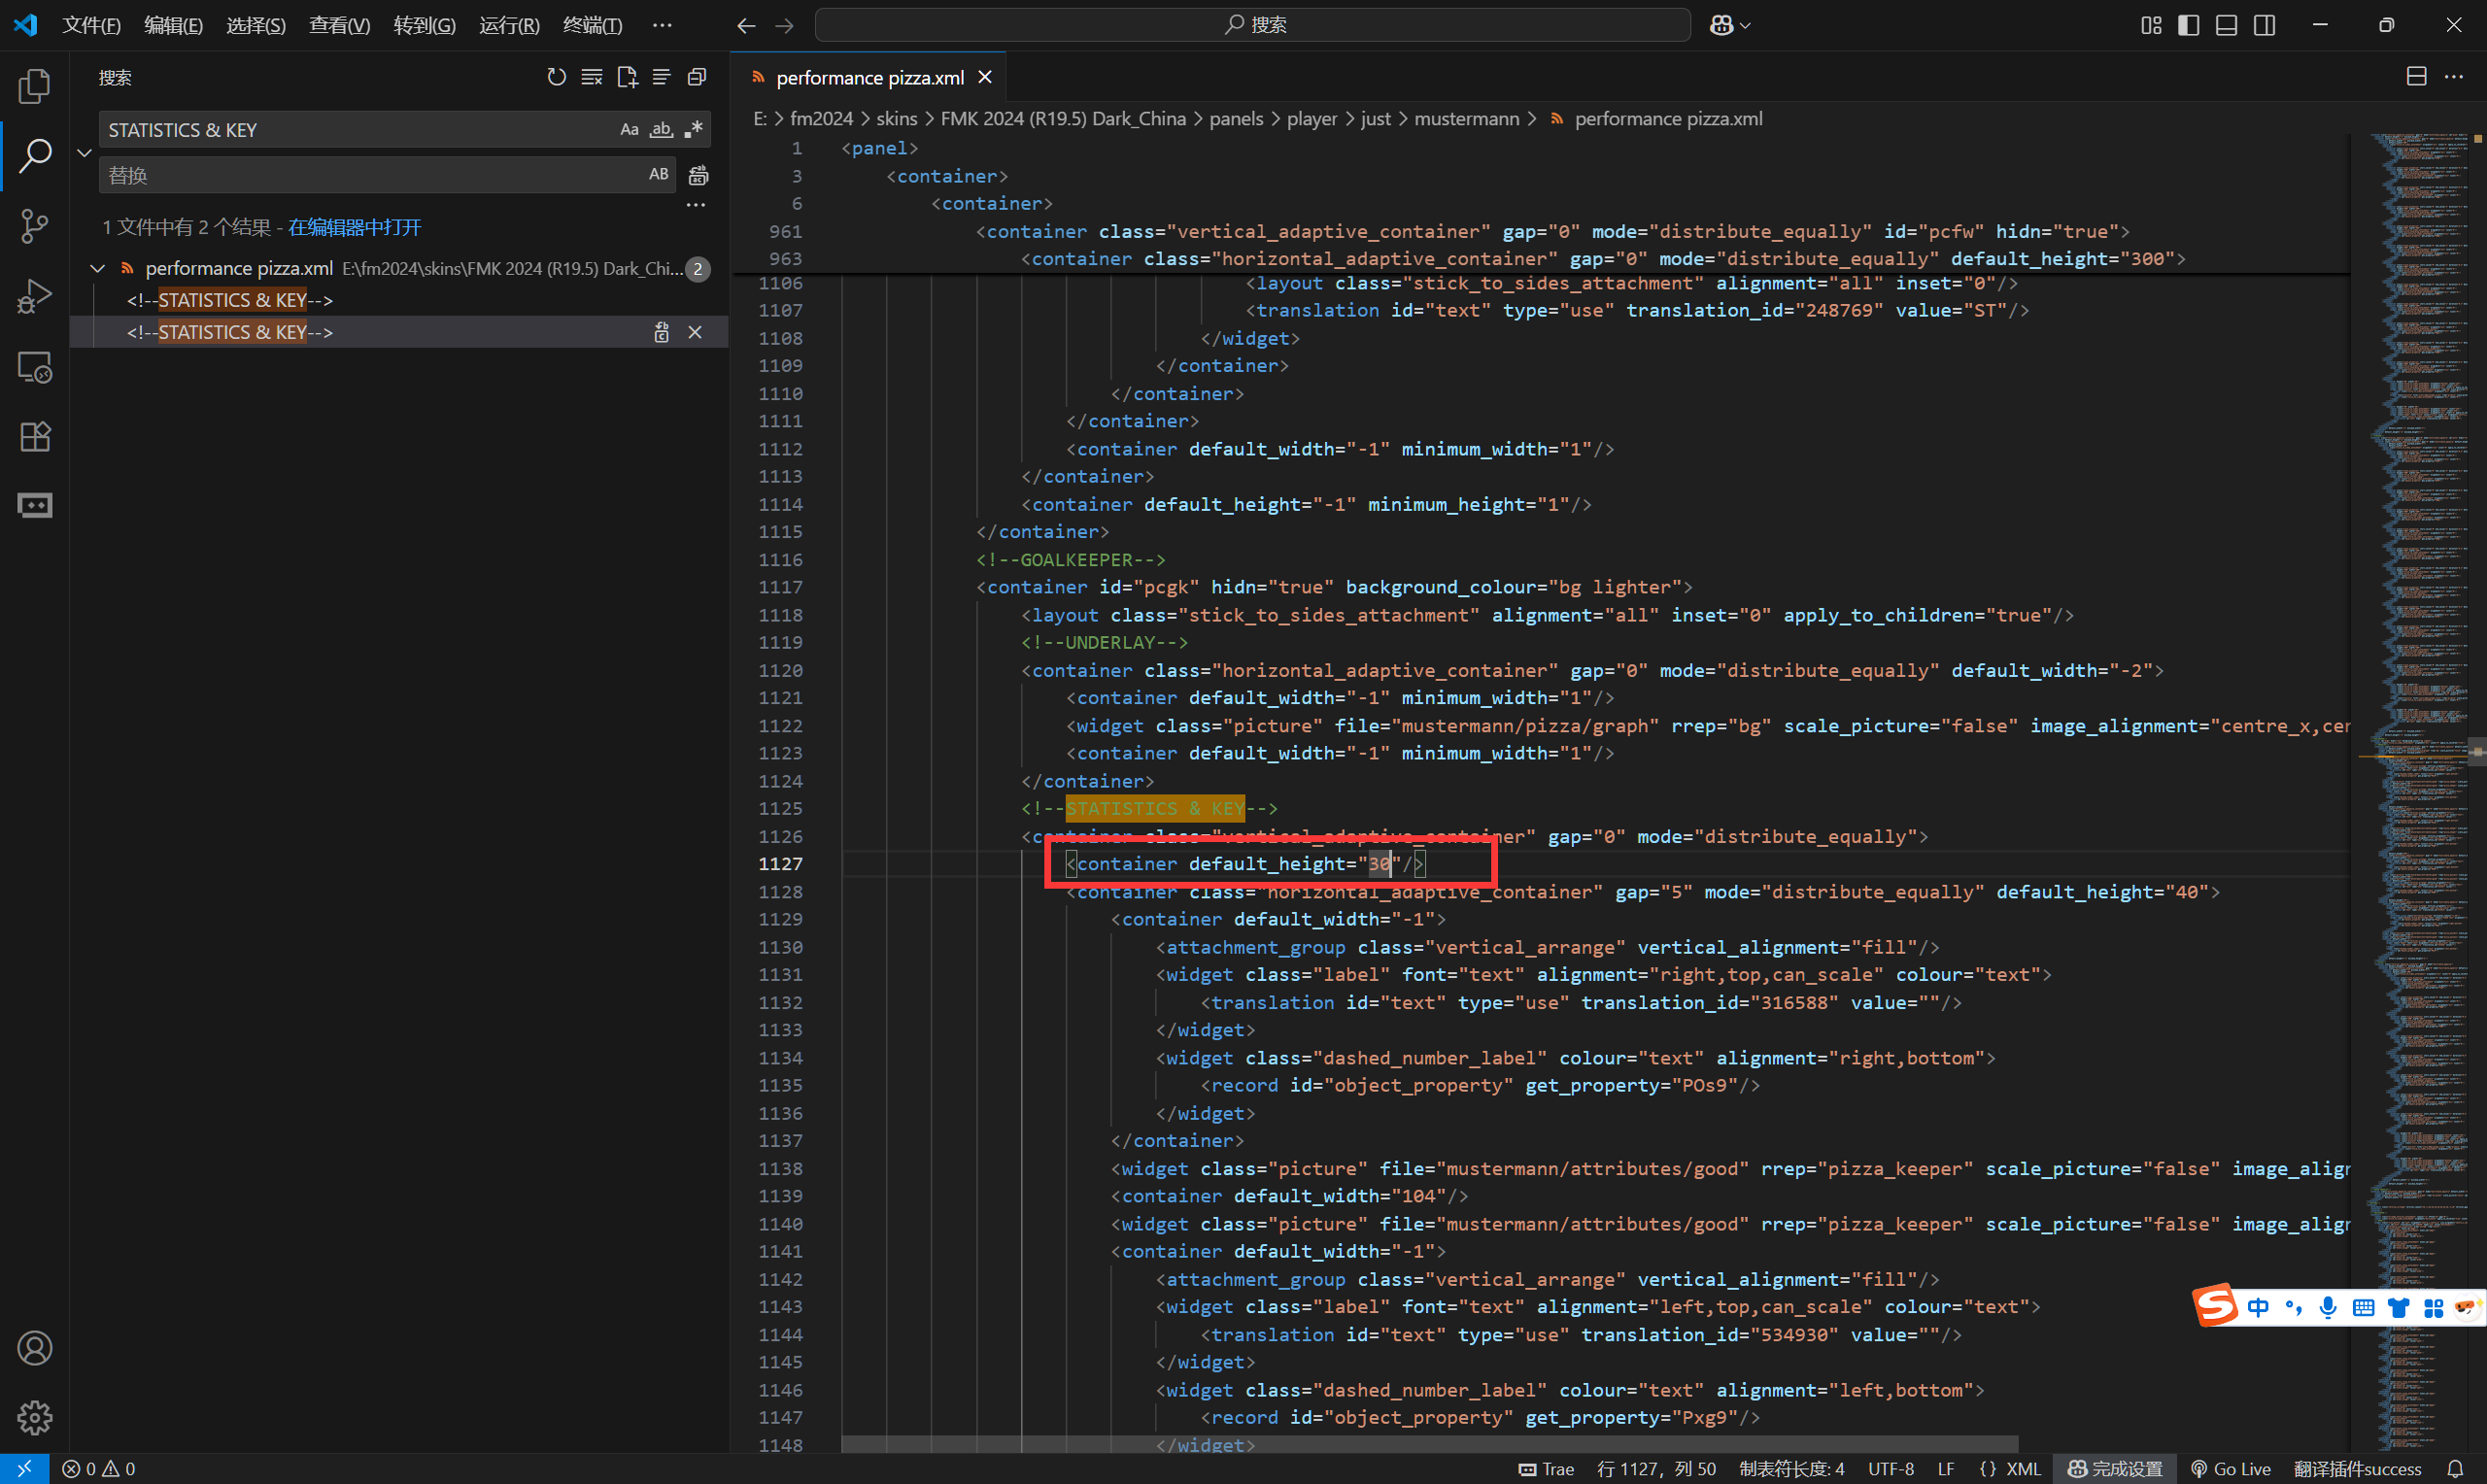2487x1484 pixels.
Task: Toggle secondary side bar visibility
Action: [2264, 25]
